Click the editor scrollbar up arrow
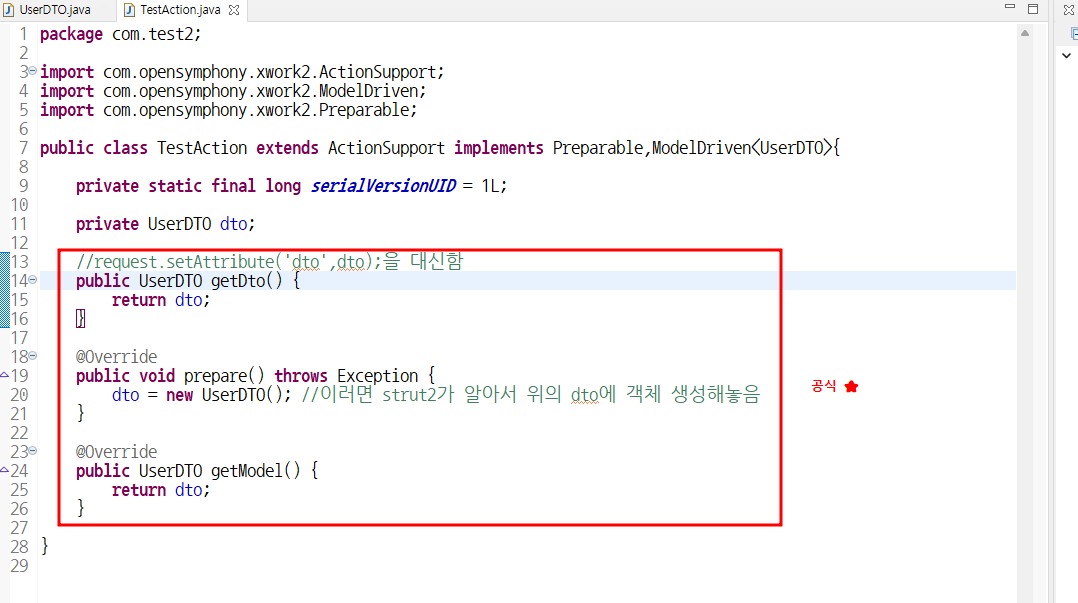 [1025, 33]
